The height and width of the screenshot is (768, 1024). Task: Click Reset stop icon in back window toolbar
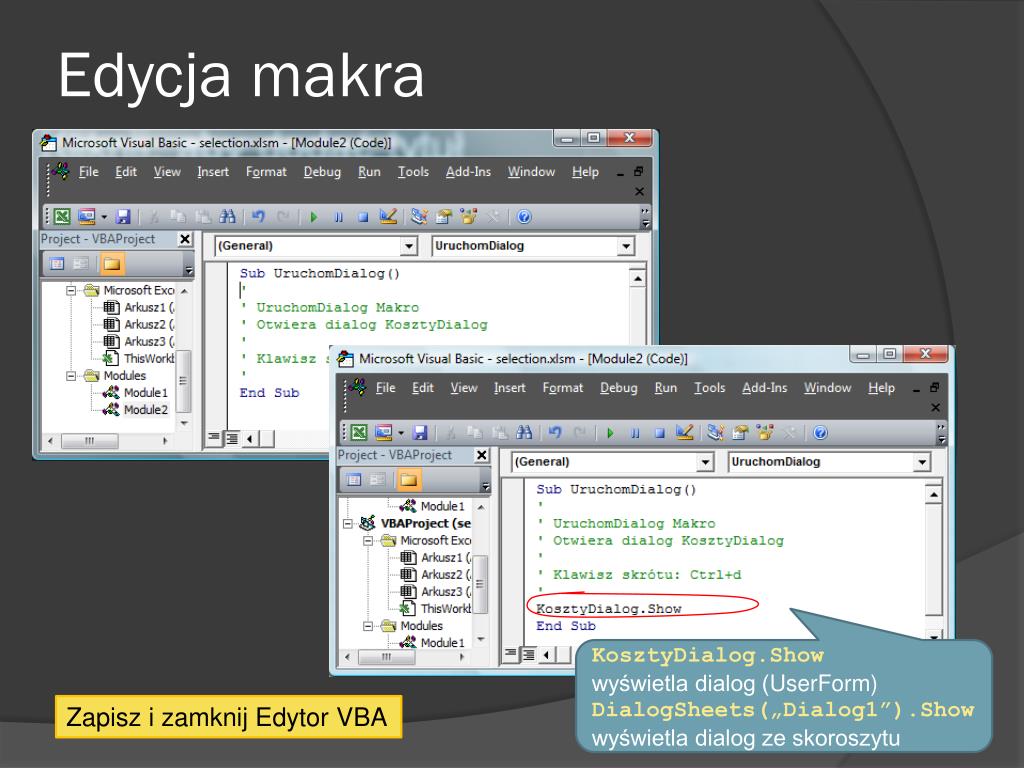tap(363, 217)
